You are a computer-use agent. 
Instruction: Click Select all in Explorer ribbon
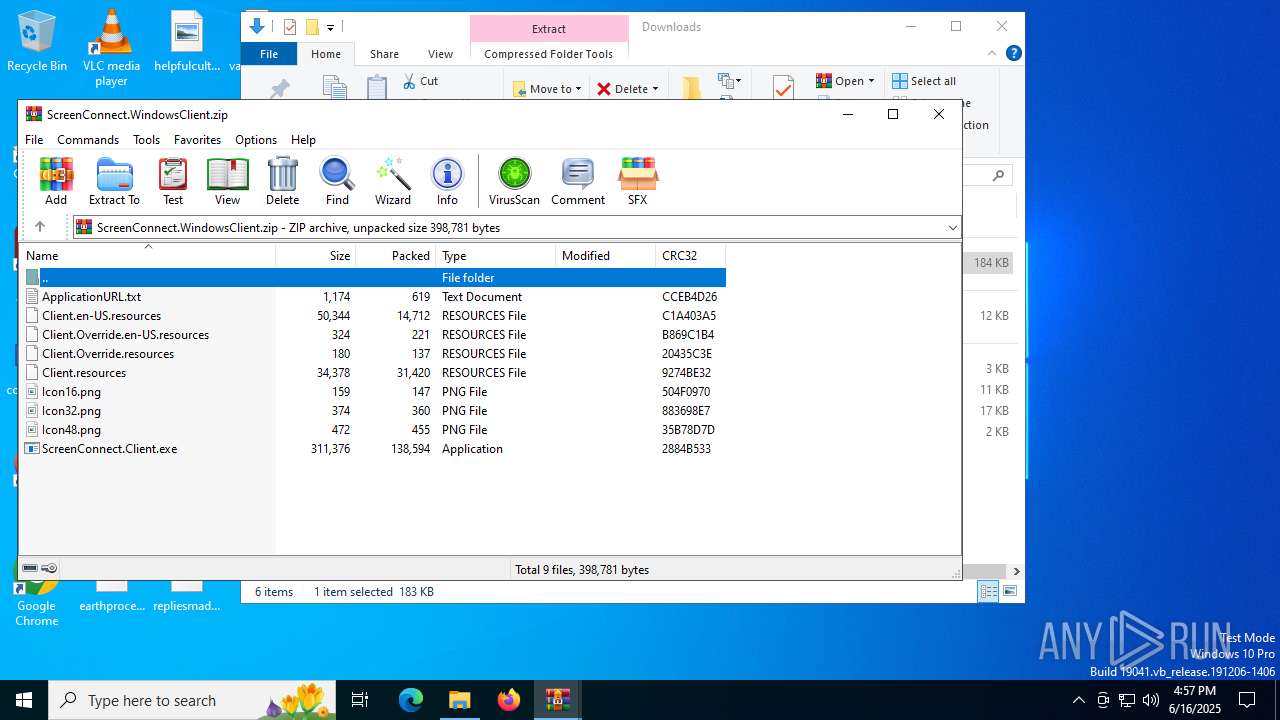924,81
